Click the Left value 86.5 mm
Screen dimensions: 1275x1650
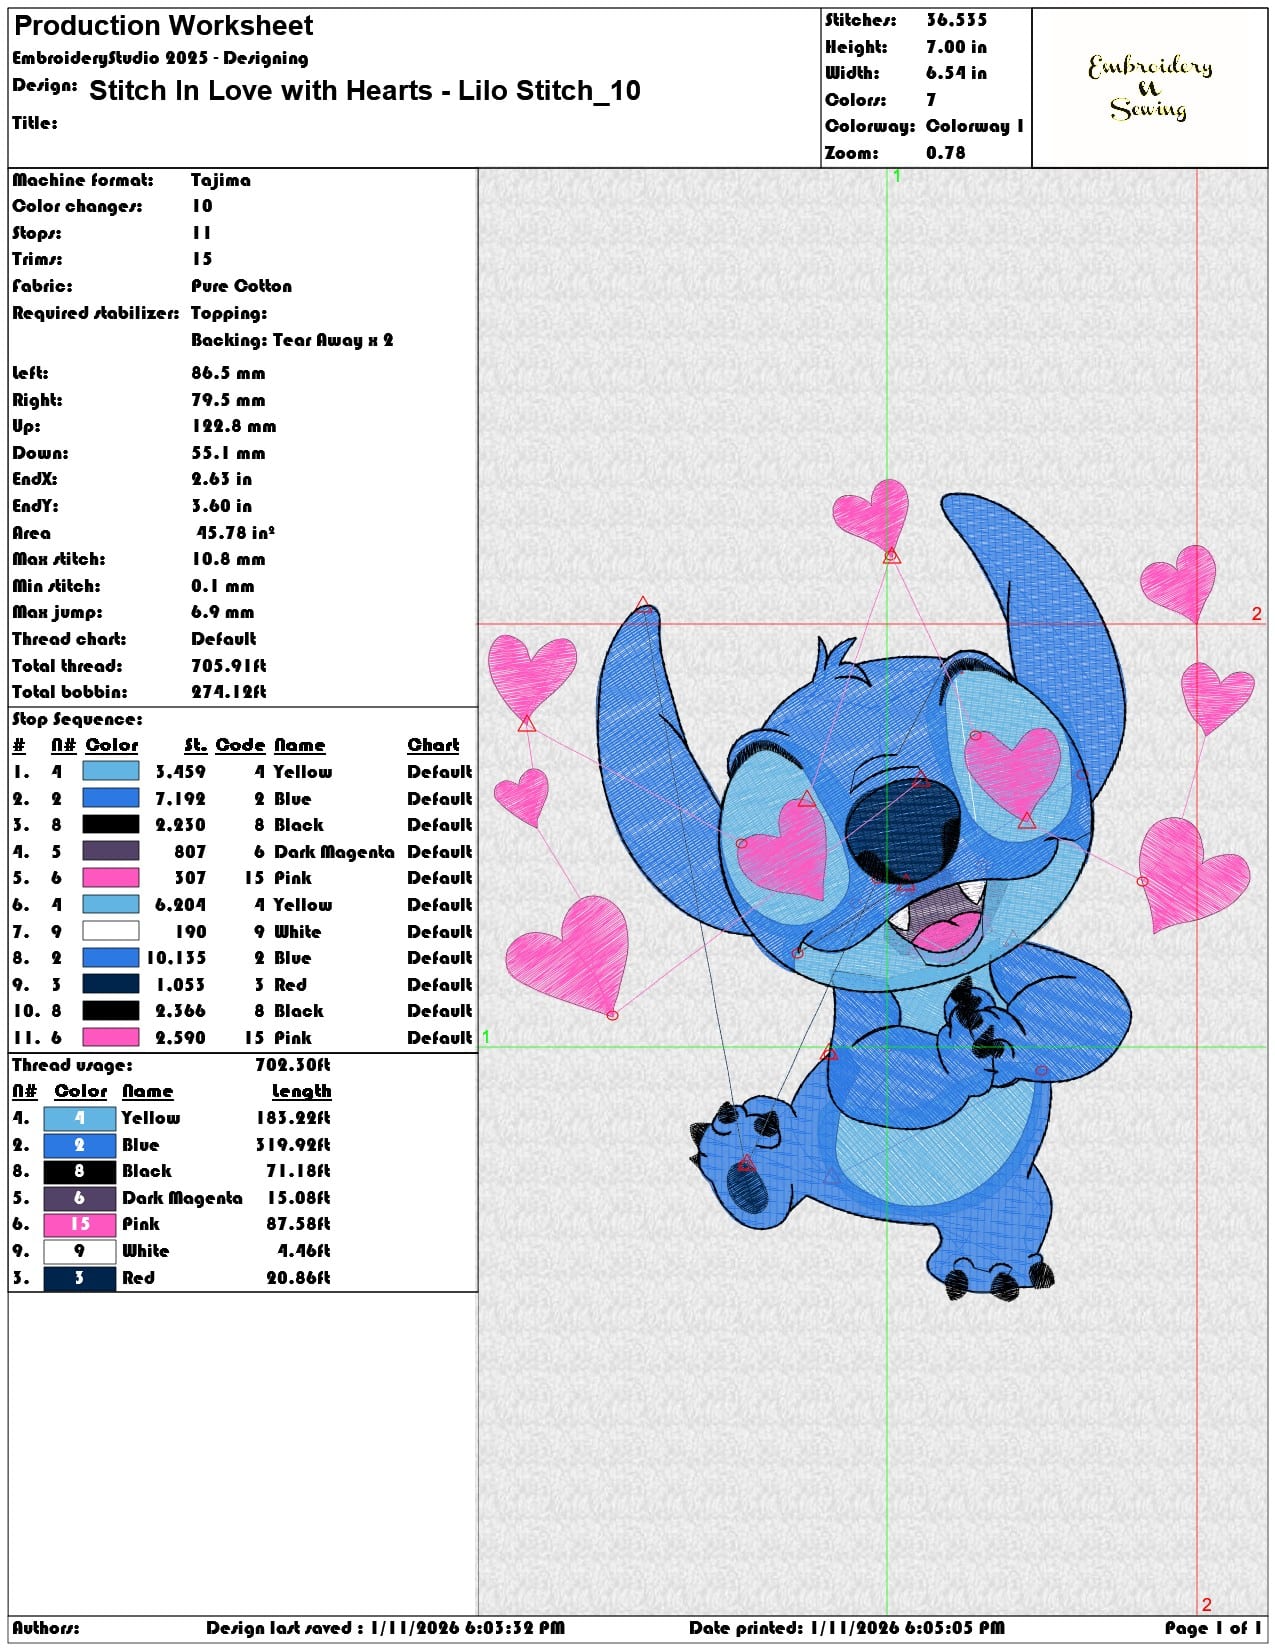pos(228,373)
